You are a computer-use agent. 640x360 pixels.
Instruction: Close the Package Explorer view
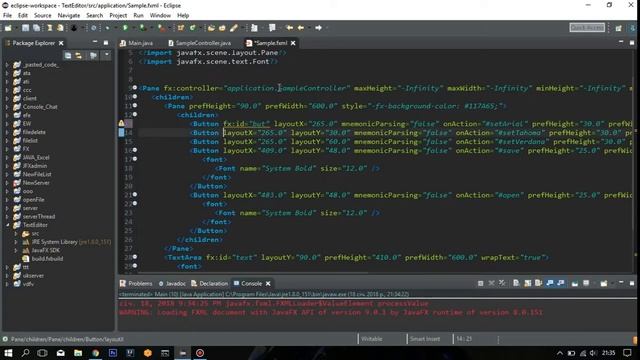pyautogui.click(x=61, y=43)
